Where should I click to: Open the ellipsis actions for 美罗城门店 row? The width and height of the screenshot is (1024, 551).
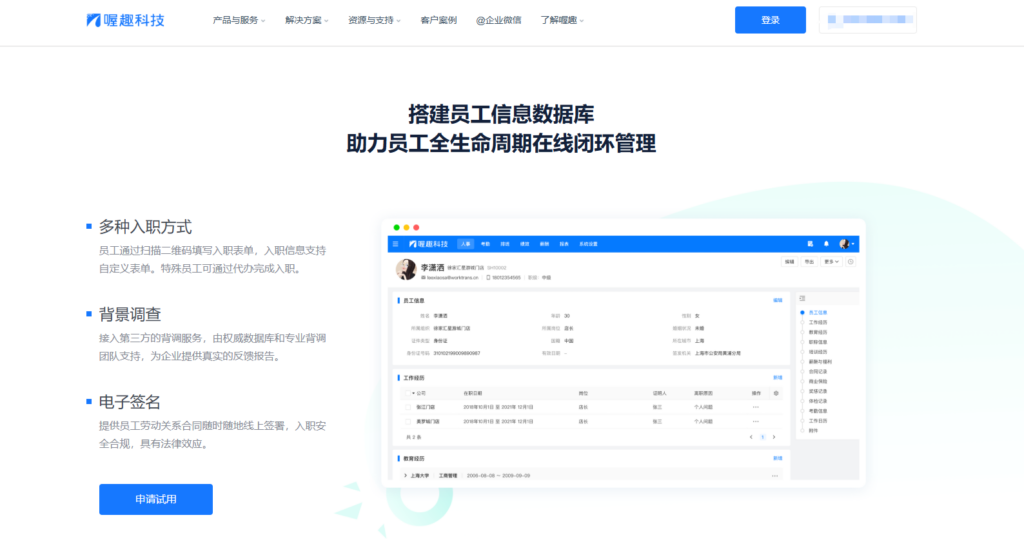coord(756,422)
